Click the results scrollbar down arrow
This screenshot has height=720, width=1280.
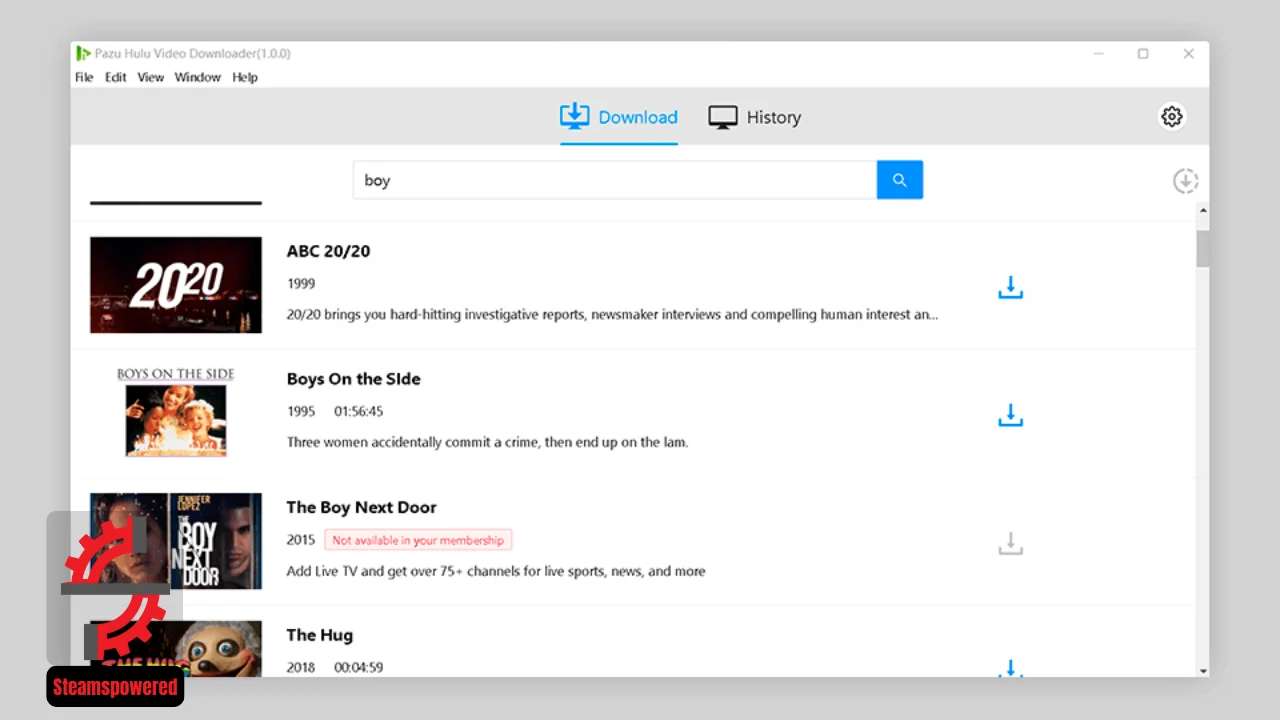(x=1203, y=671)
